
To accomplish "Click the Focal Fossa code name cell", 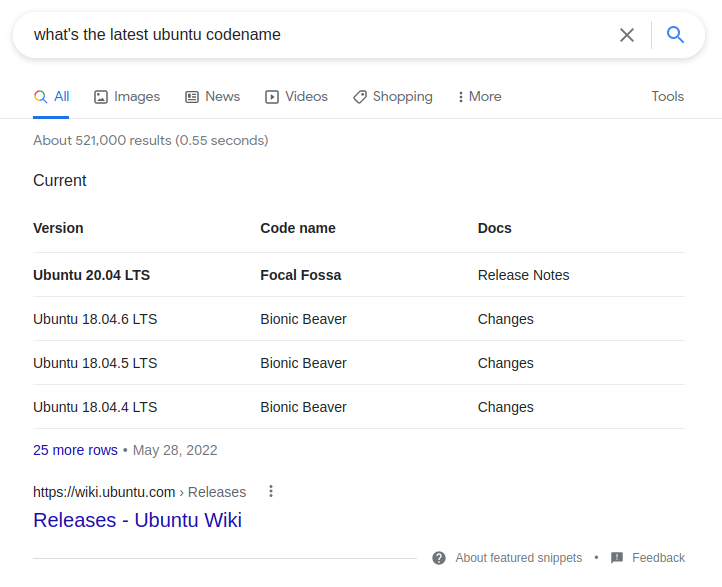I will click(x=301, y=275).
